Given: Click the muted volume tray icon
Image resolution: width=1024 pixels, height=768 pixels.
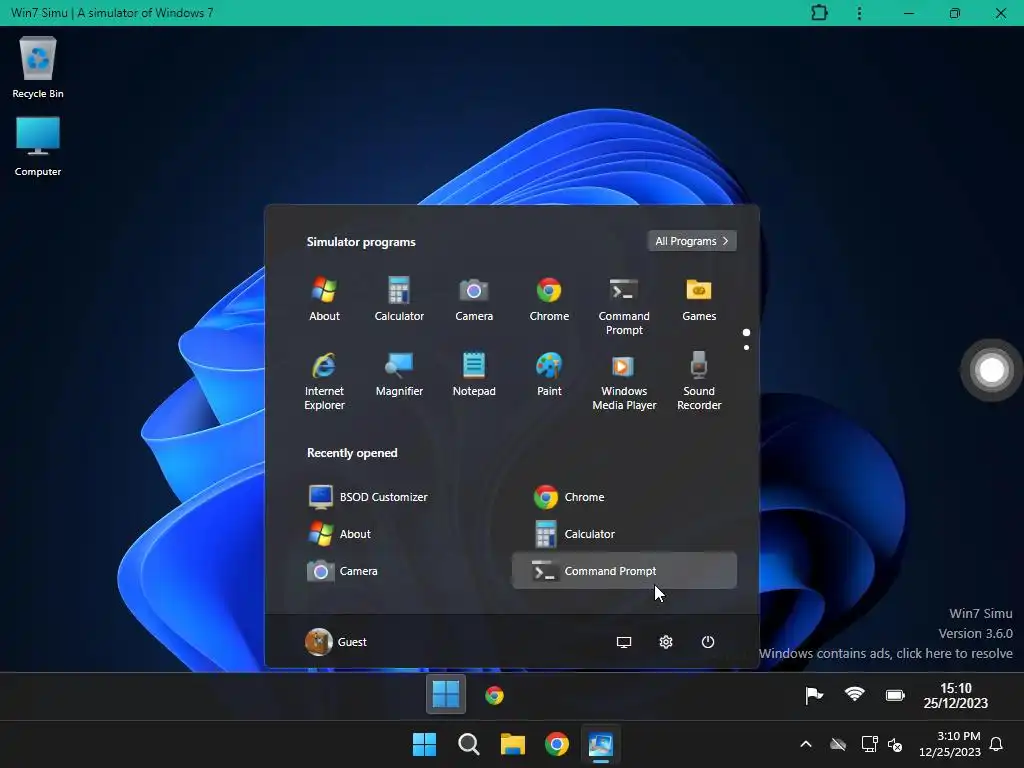Looking at the screenshot, I should click(895, 744).
